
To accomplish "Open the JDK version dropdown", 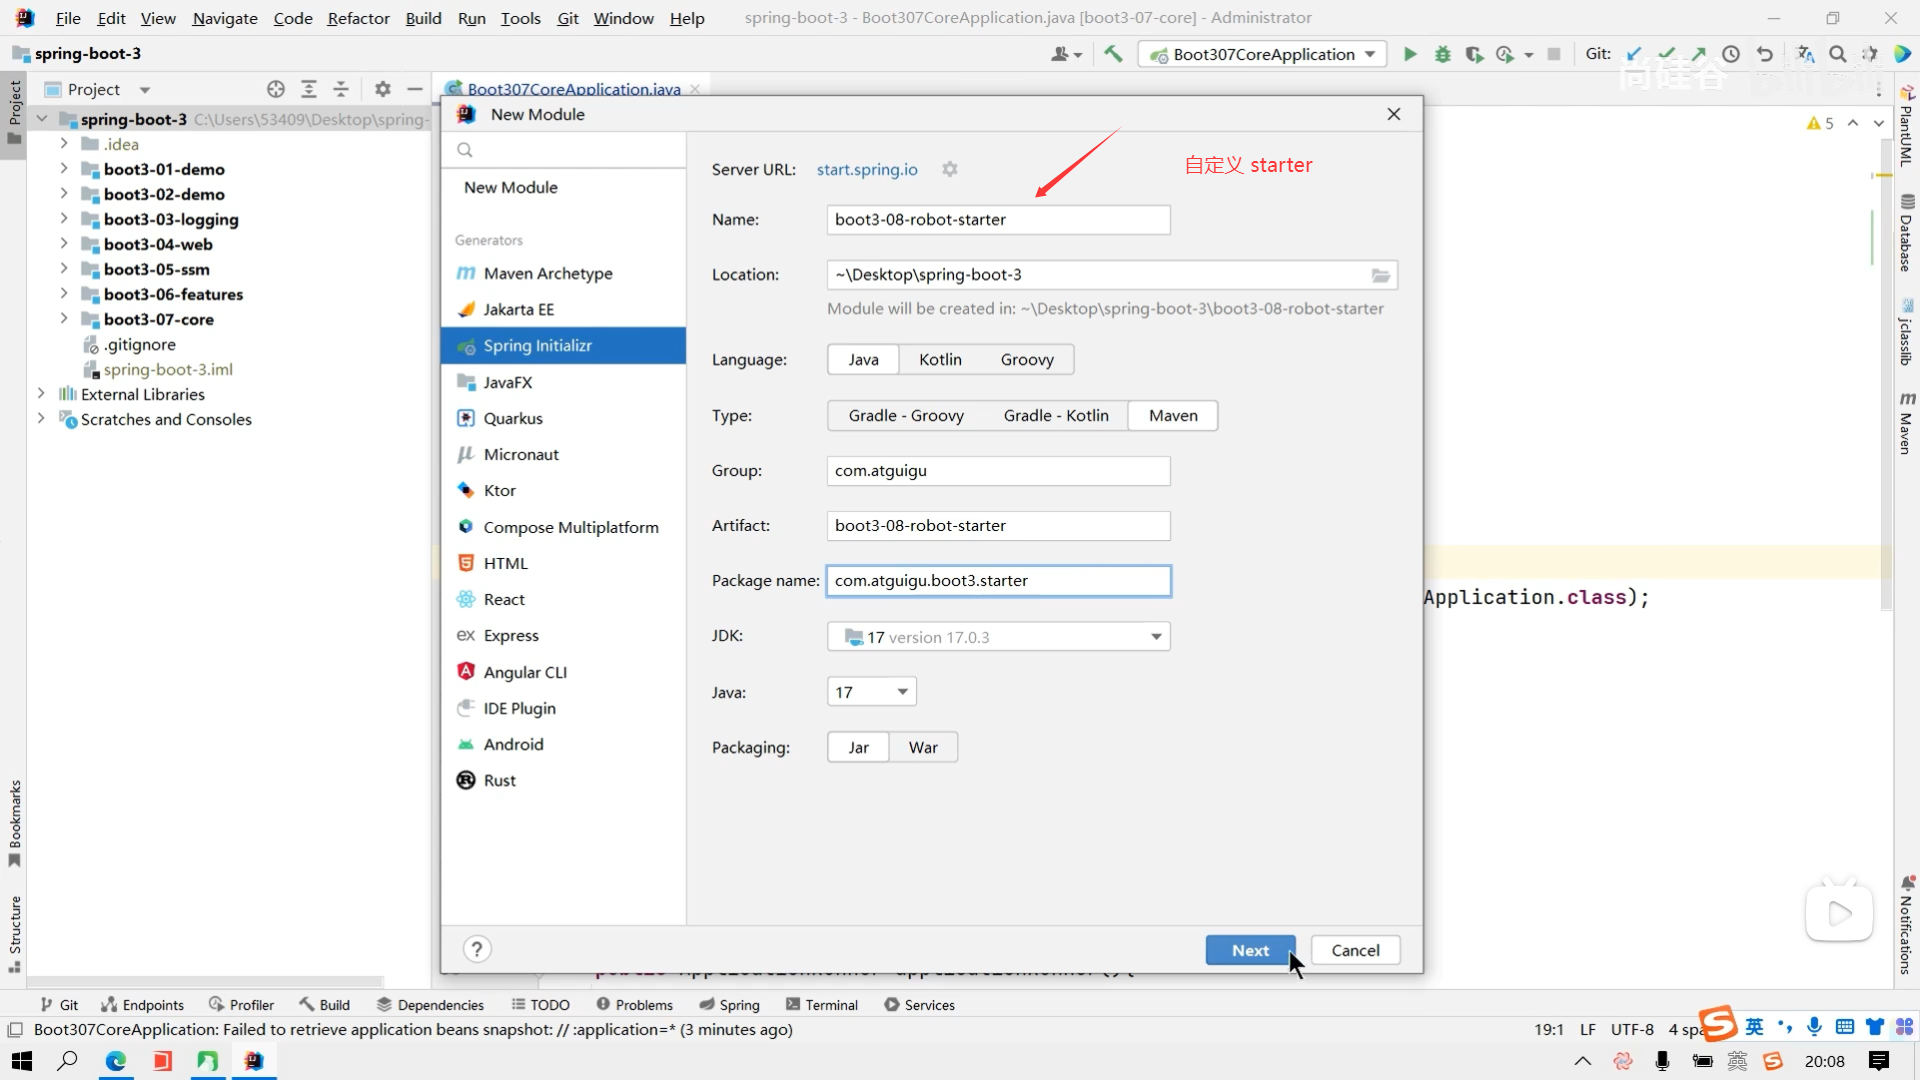I will click(1156, 637).
